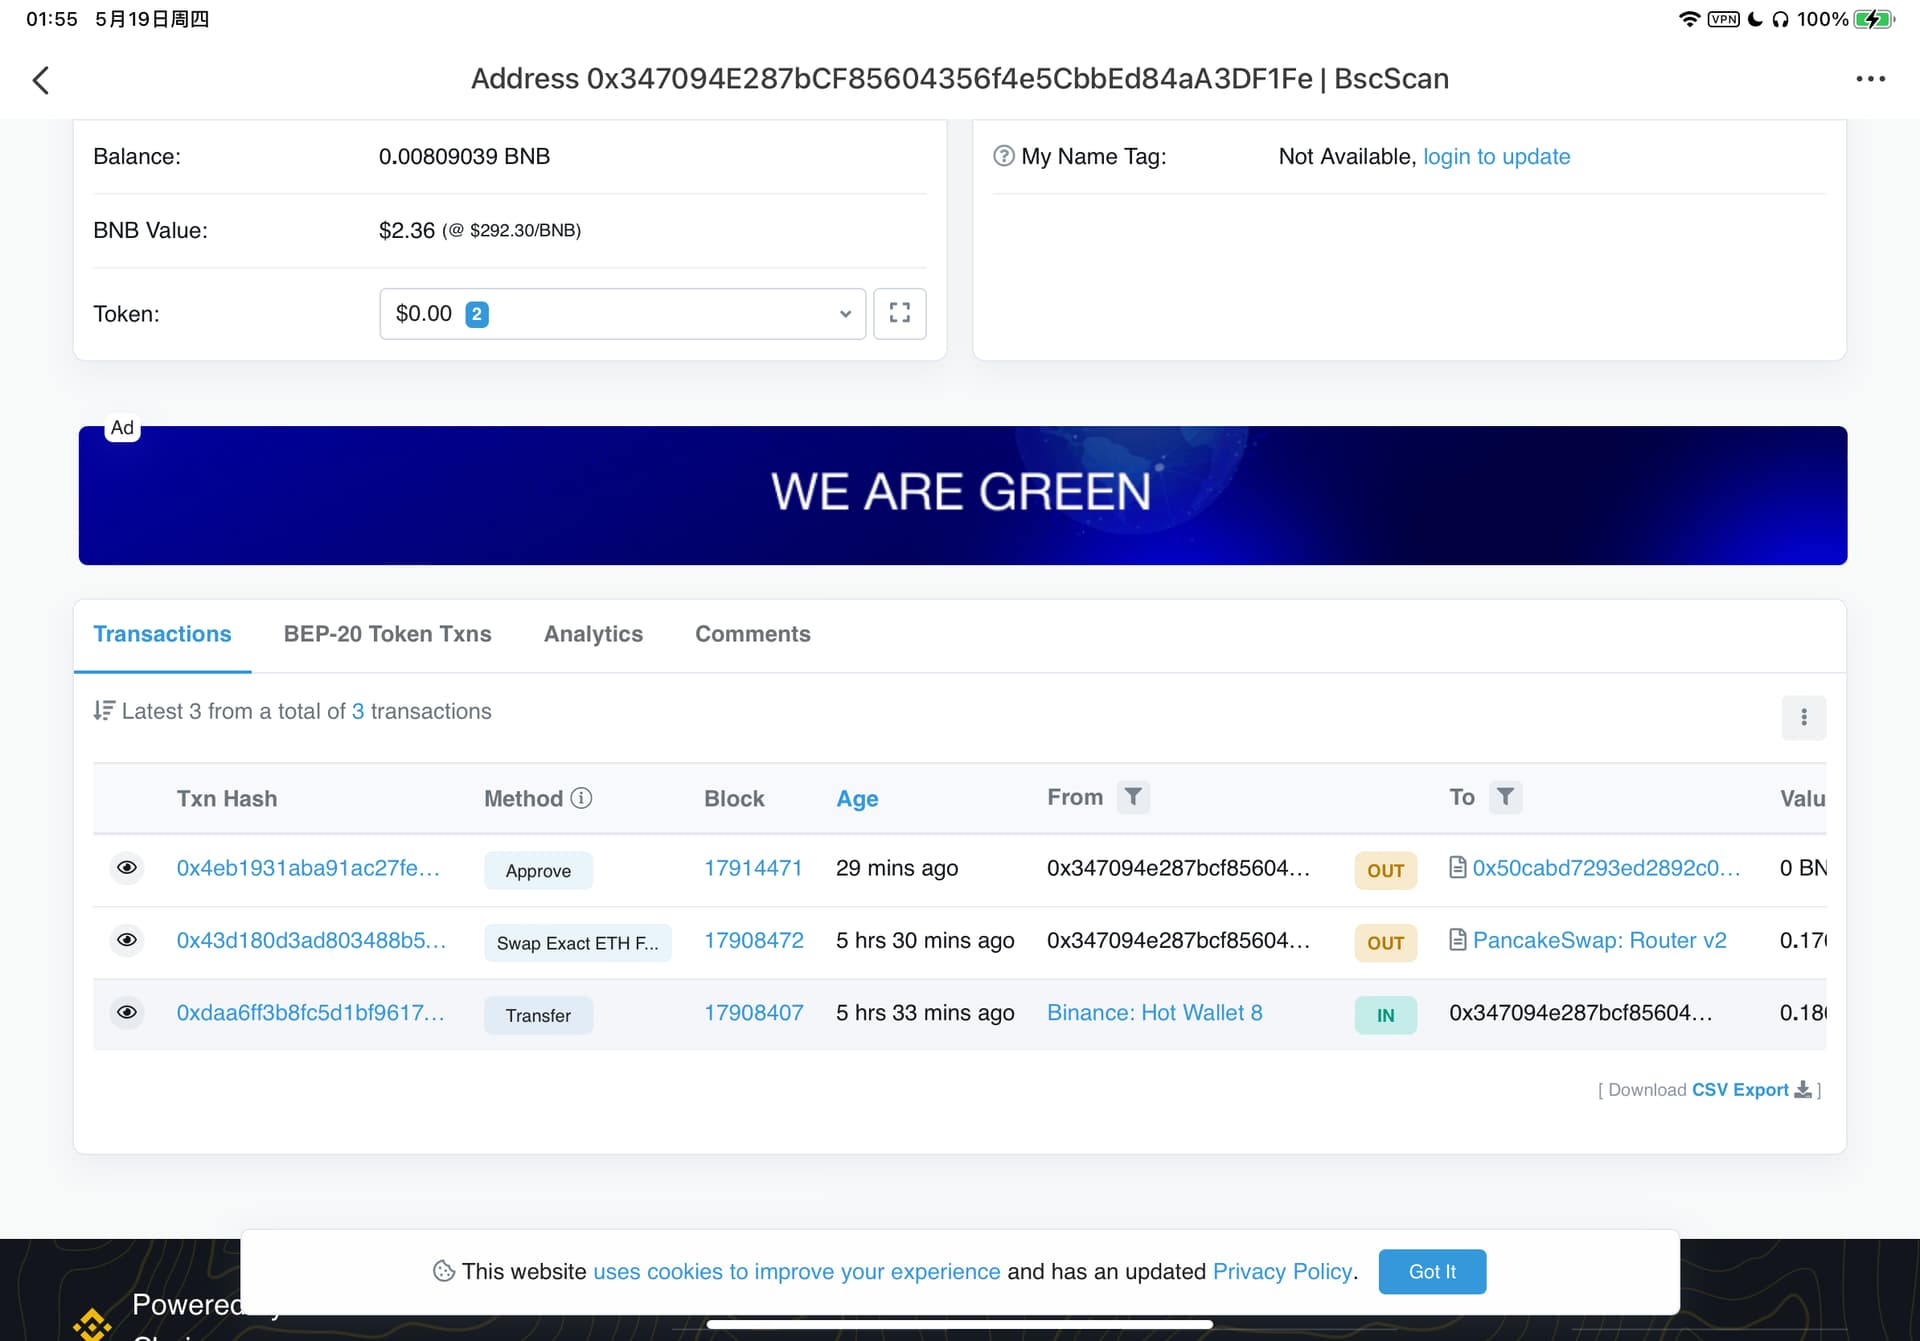Toggle the Age column format

(x=857, y=798)
